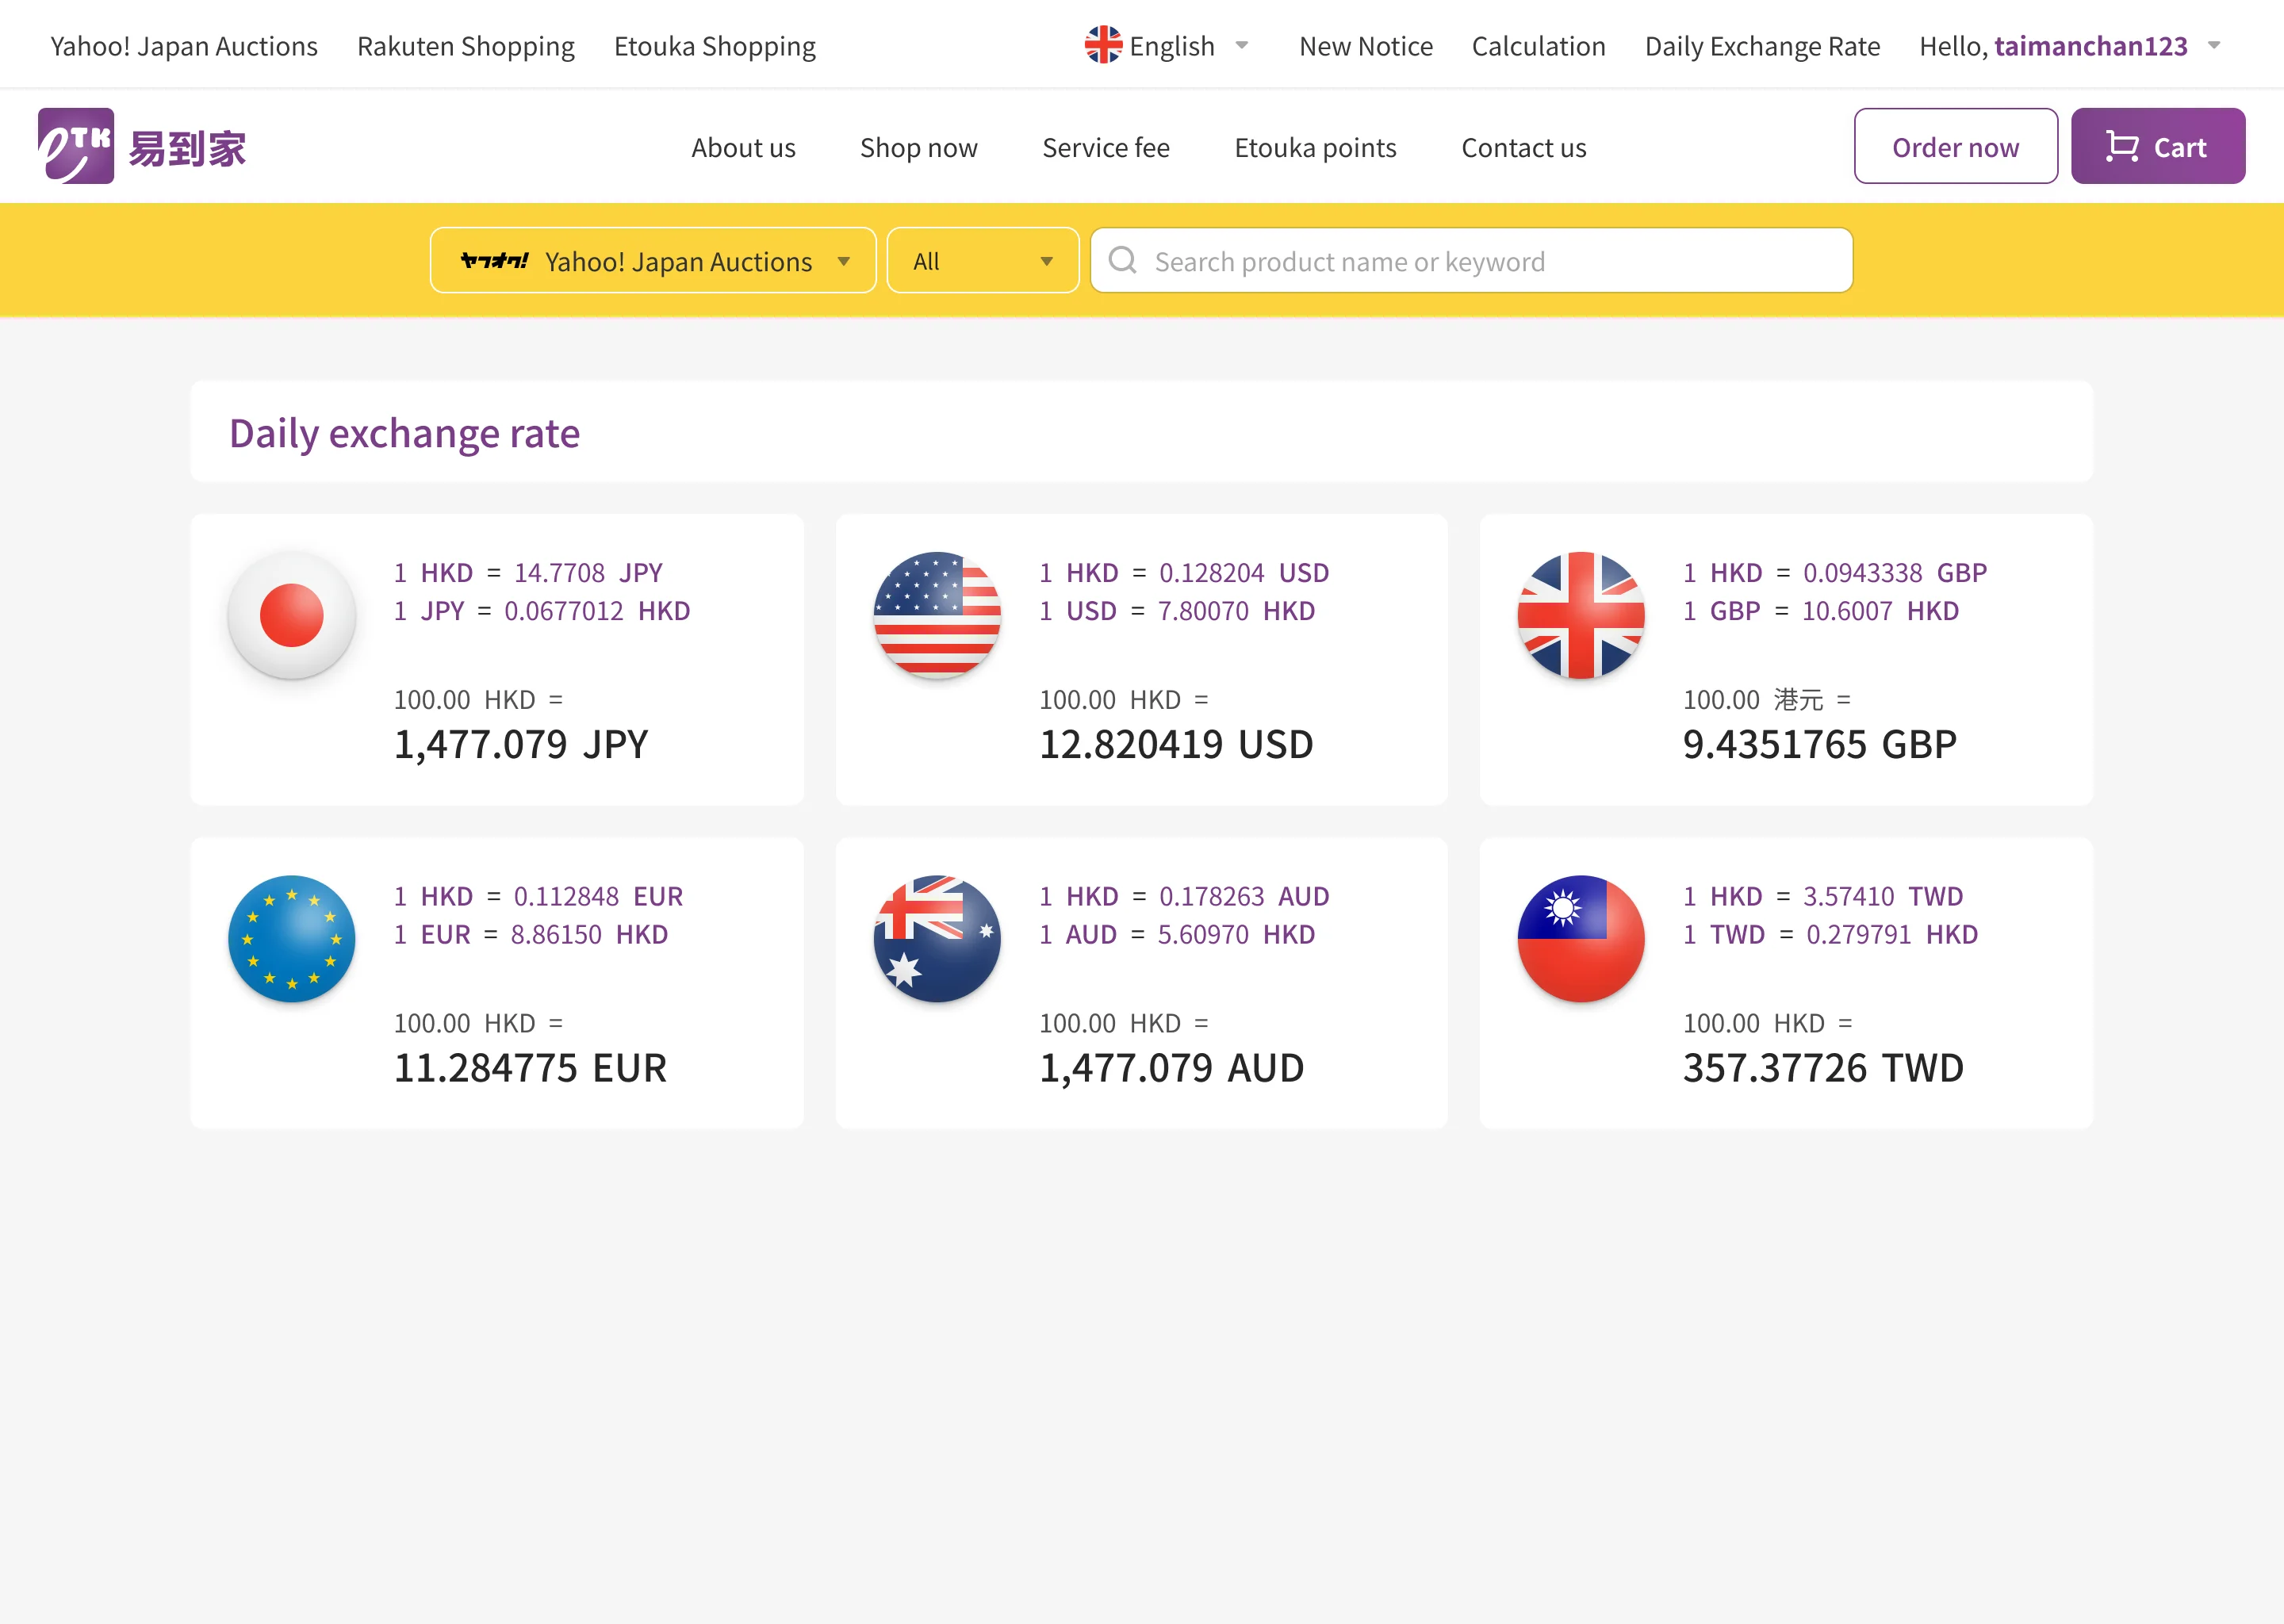Click the Etouka logo icon
This screenshot has height=1624, width=2284.
[76, 146]
